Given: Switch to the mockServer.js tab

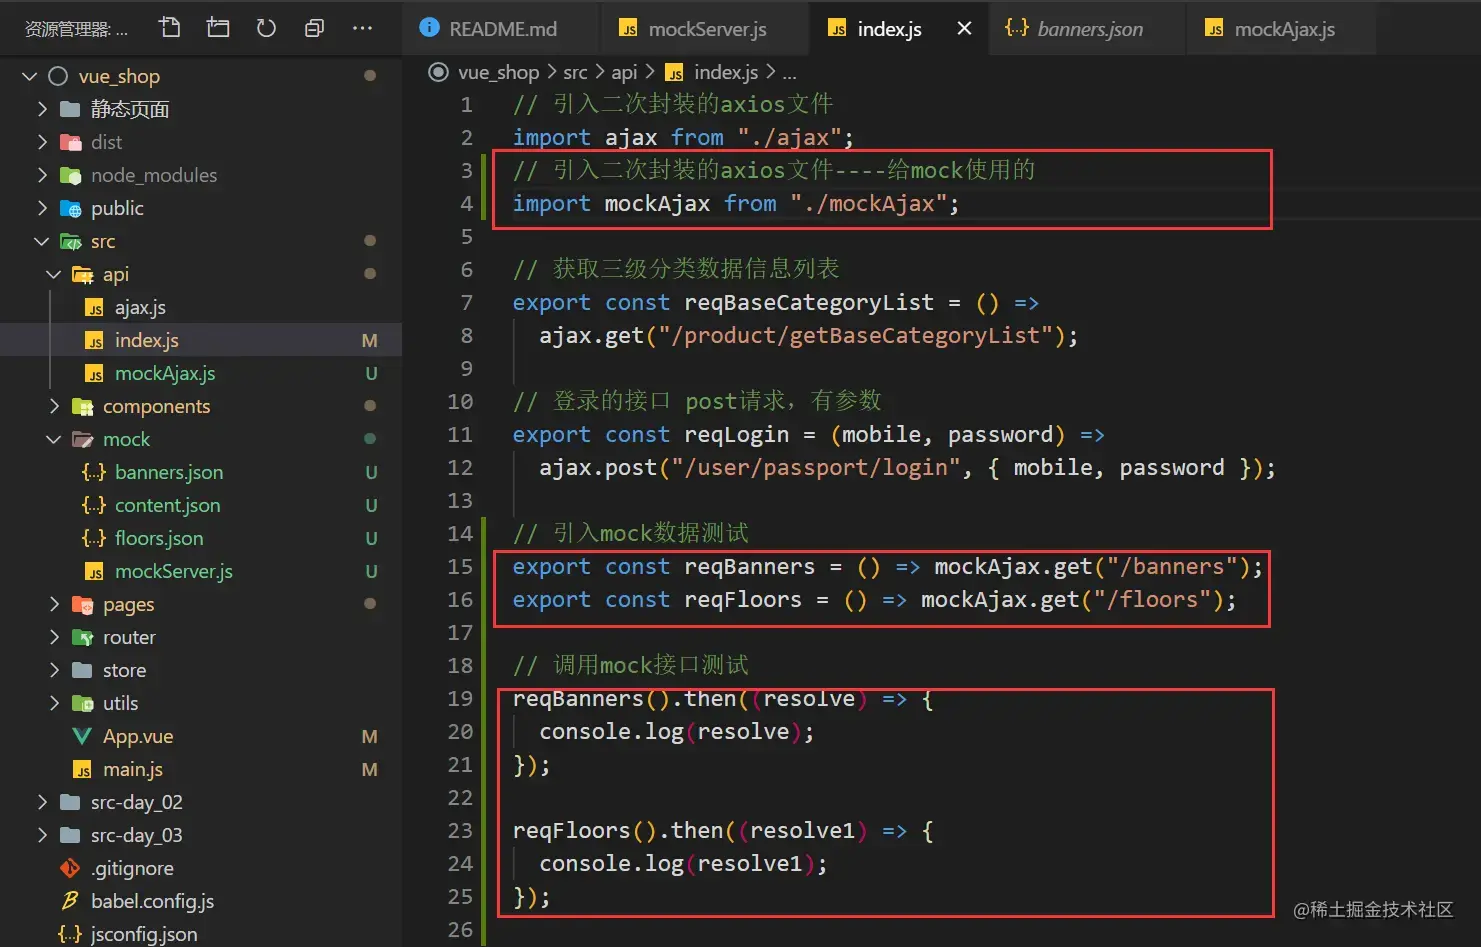Looking at the screenshot, I should 706,29.
